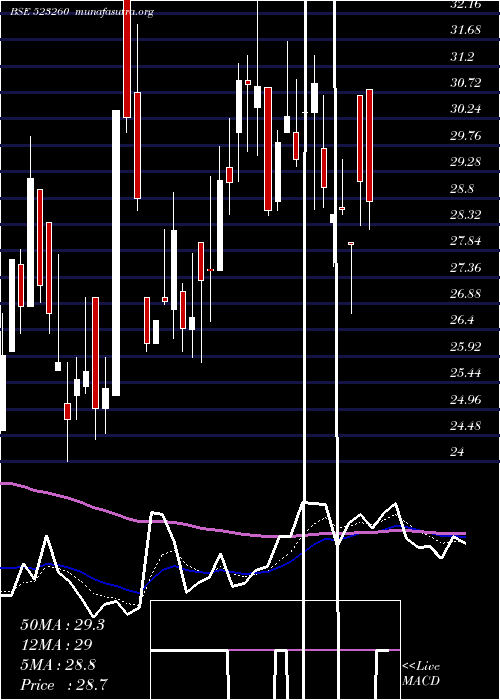
Task: Open the munafasutra.org watermark link text
Action: pyautogui.click(x=115, y=12)
